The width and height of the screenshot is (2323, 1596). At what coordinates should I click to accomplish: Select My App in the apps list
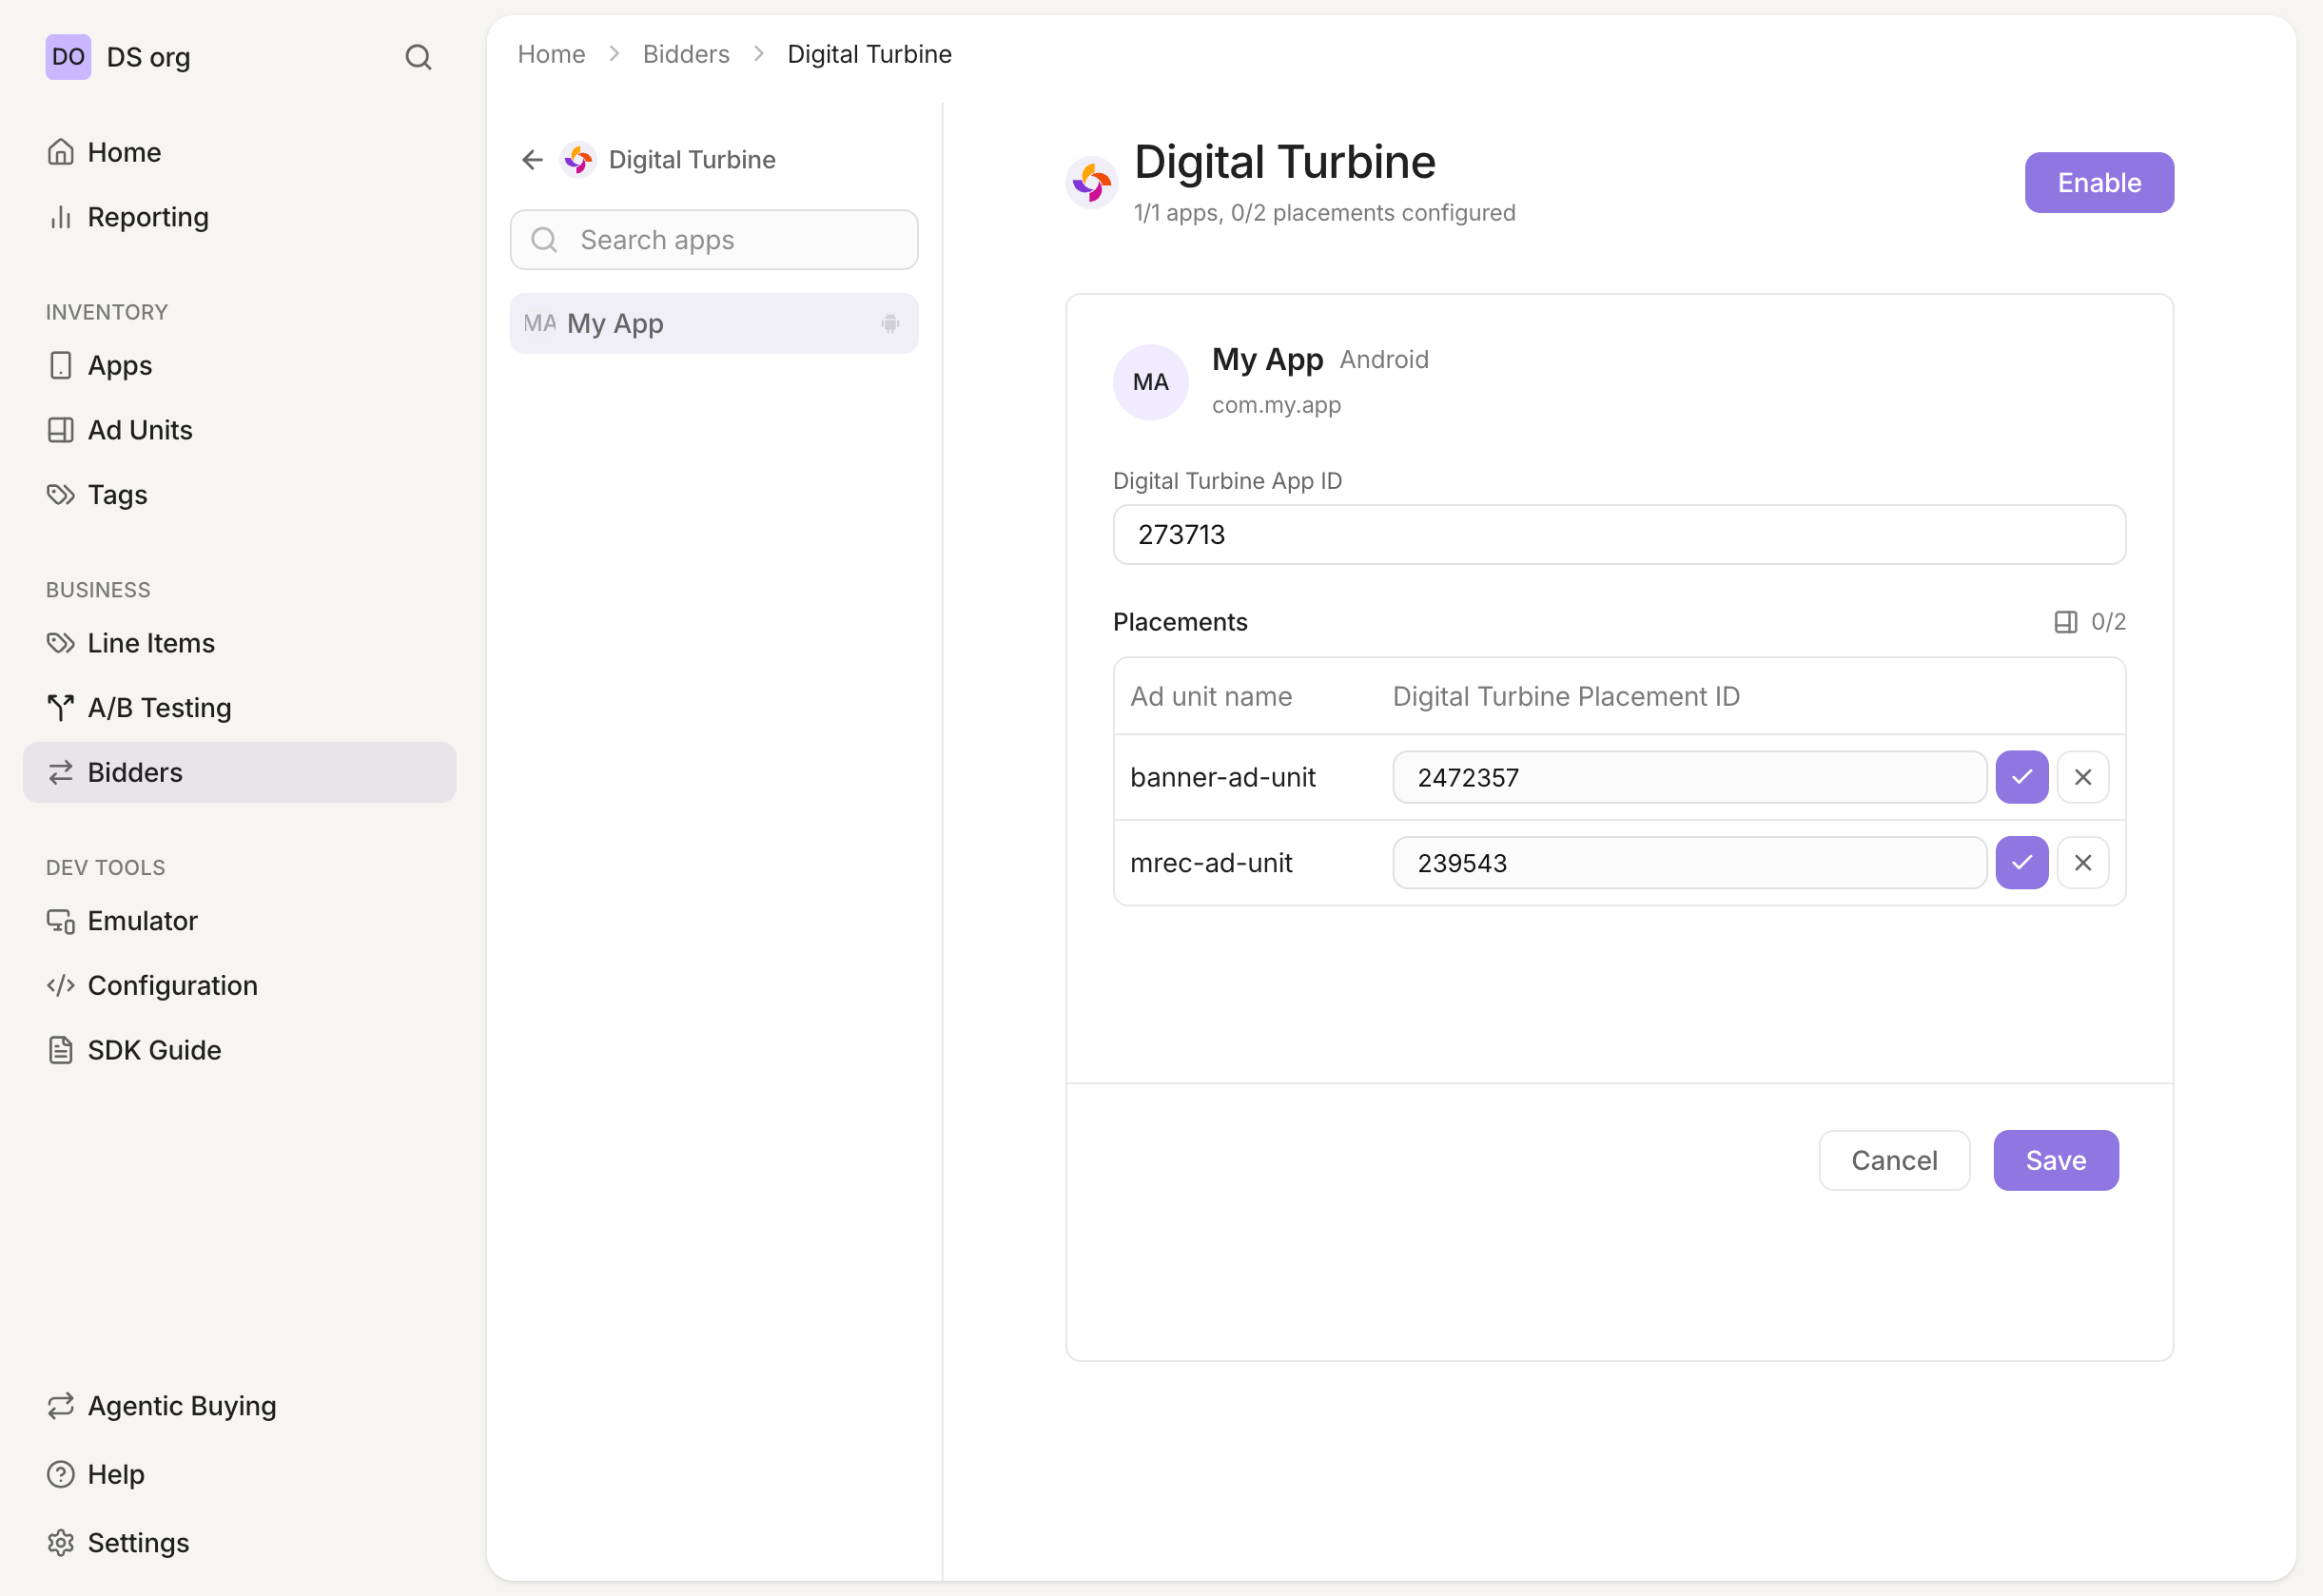[x=714, y=323]
